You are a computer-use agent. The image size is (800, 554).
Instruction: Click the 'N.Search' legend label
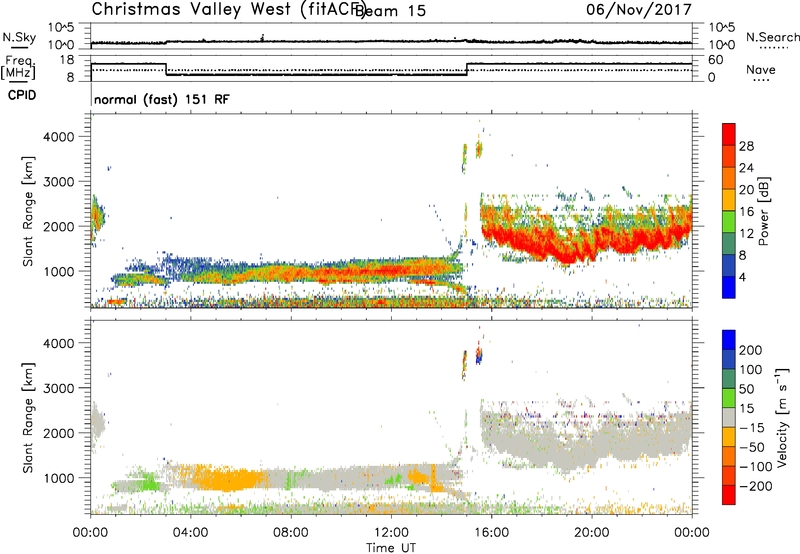(x=772, y=37)
